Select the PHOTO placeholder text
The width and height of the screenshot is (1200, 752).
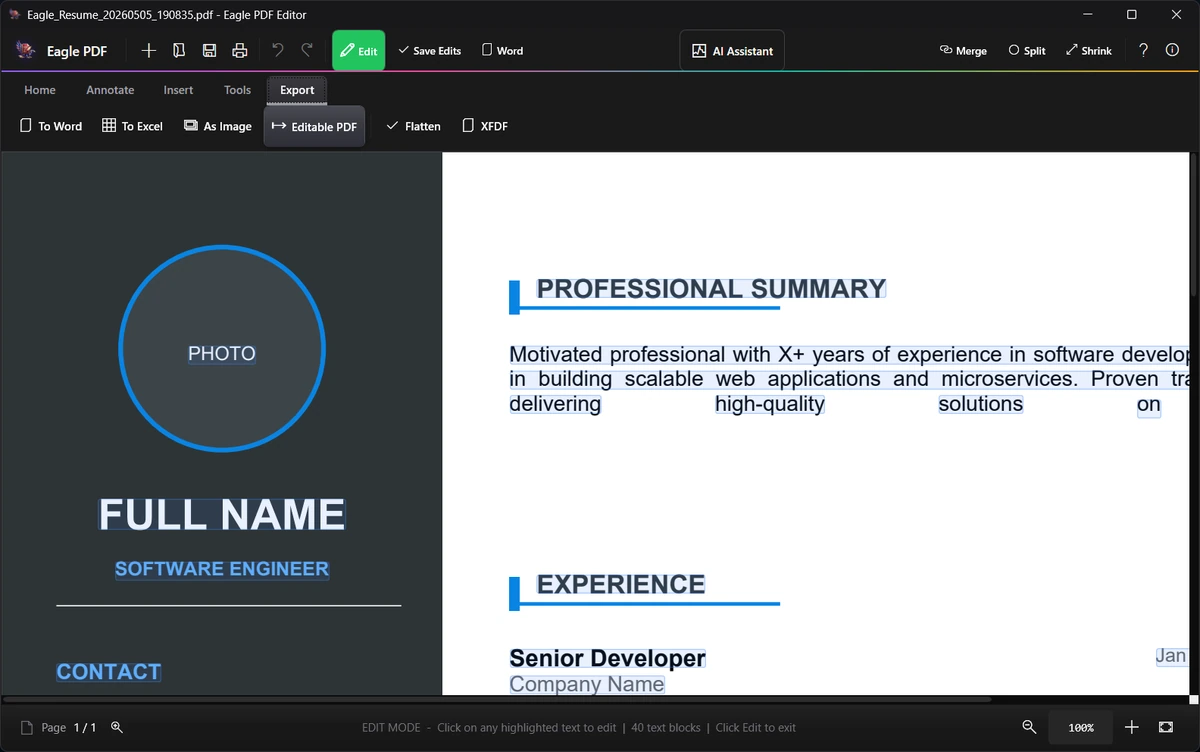tap(222, 353)
